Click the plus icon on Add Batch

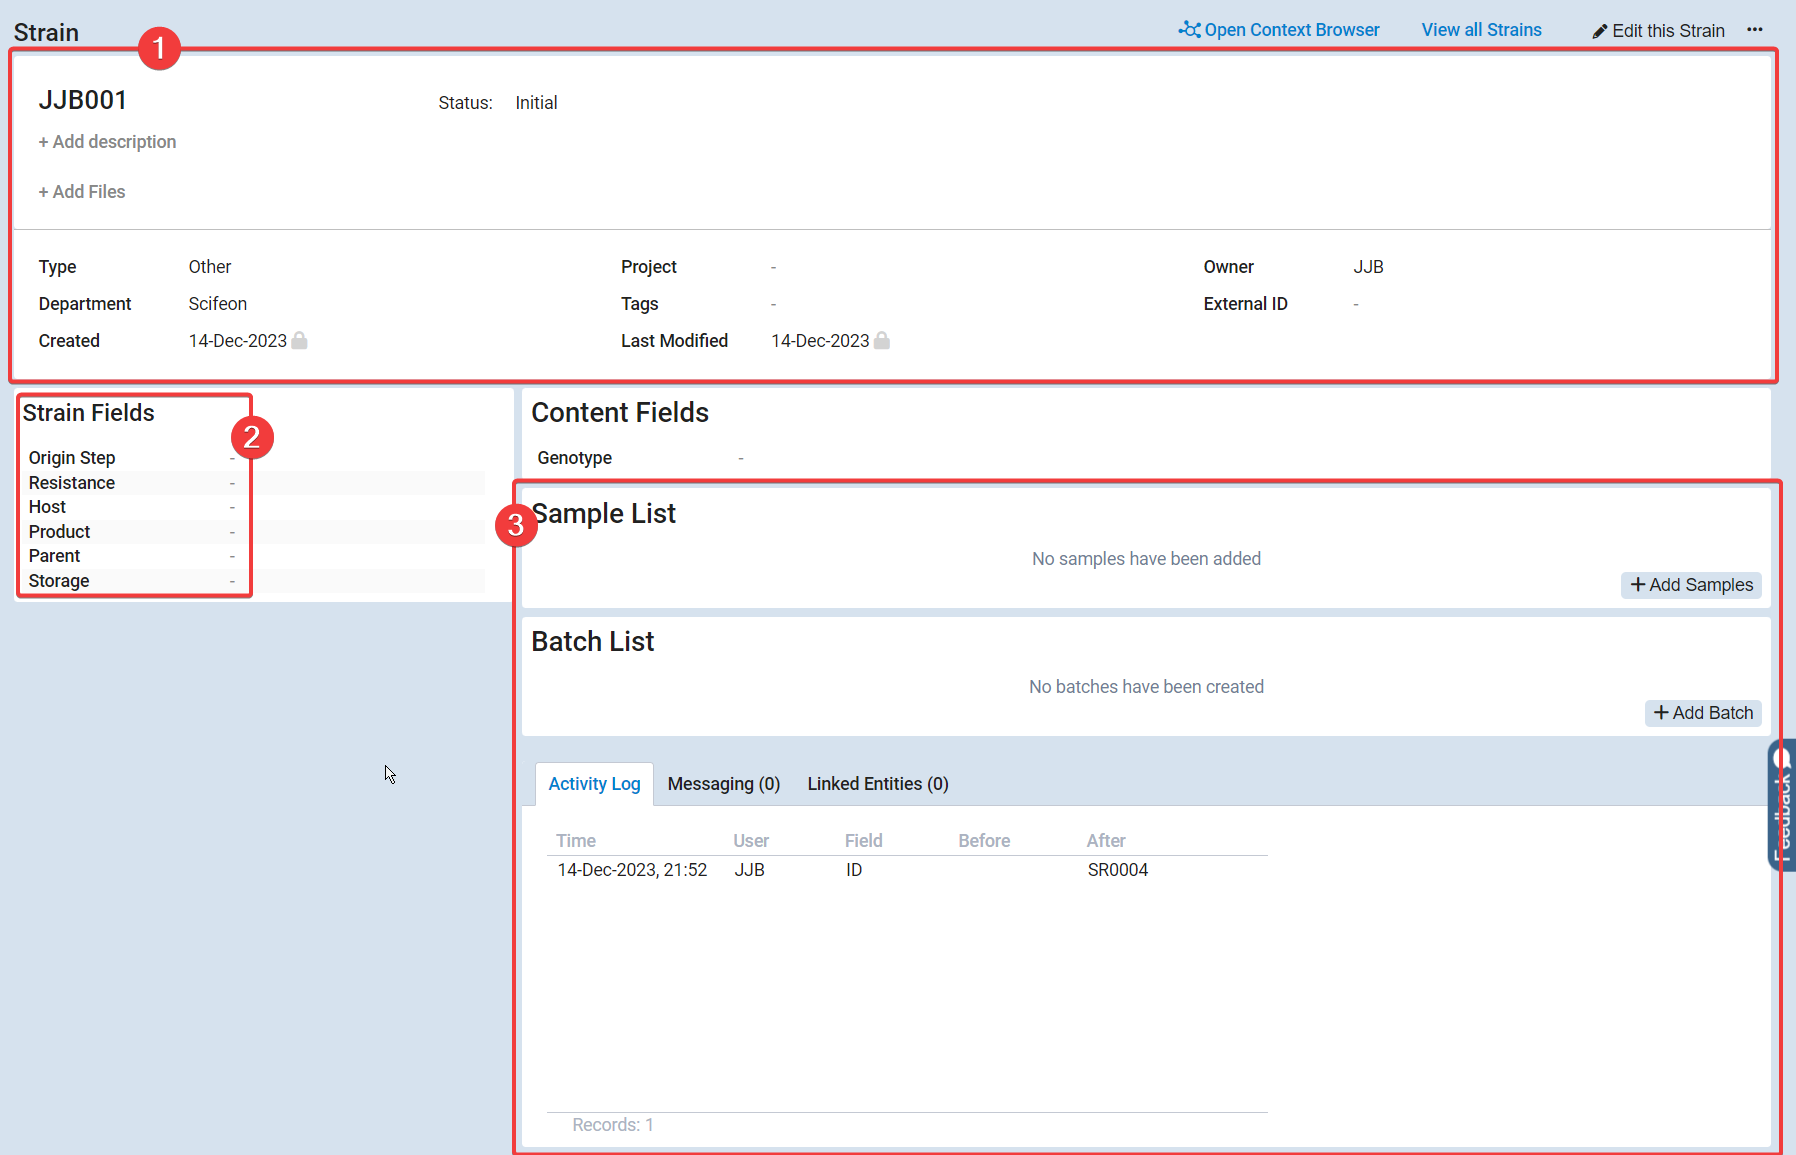click(1661, 713)
